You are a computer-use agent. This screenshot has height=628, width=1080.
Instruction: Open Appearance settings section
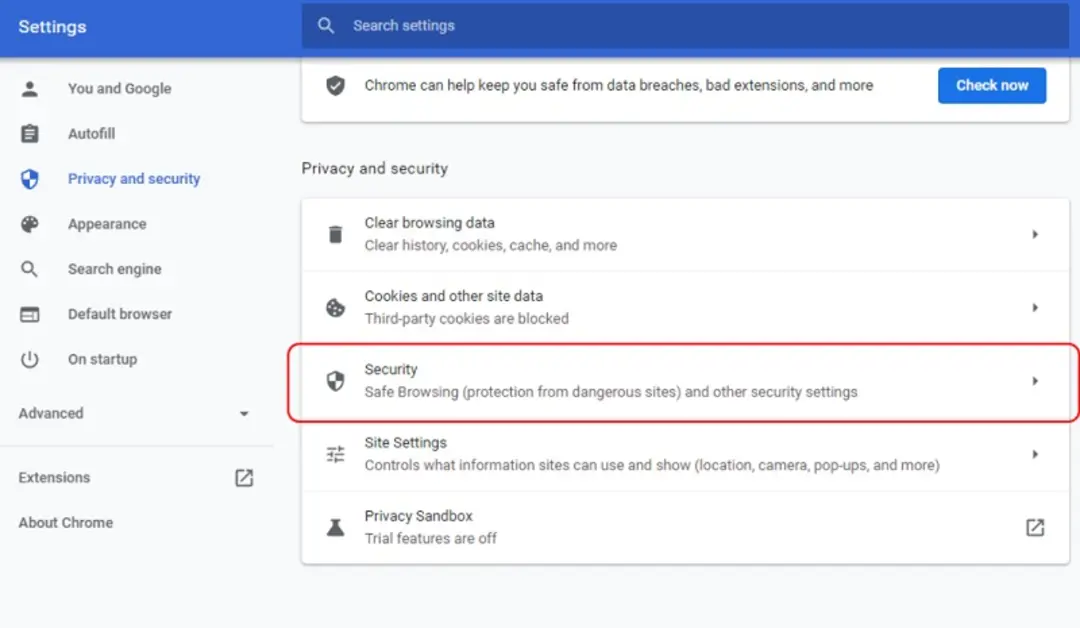[107, 224]
